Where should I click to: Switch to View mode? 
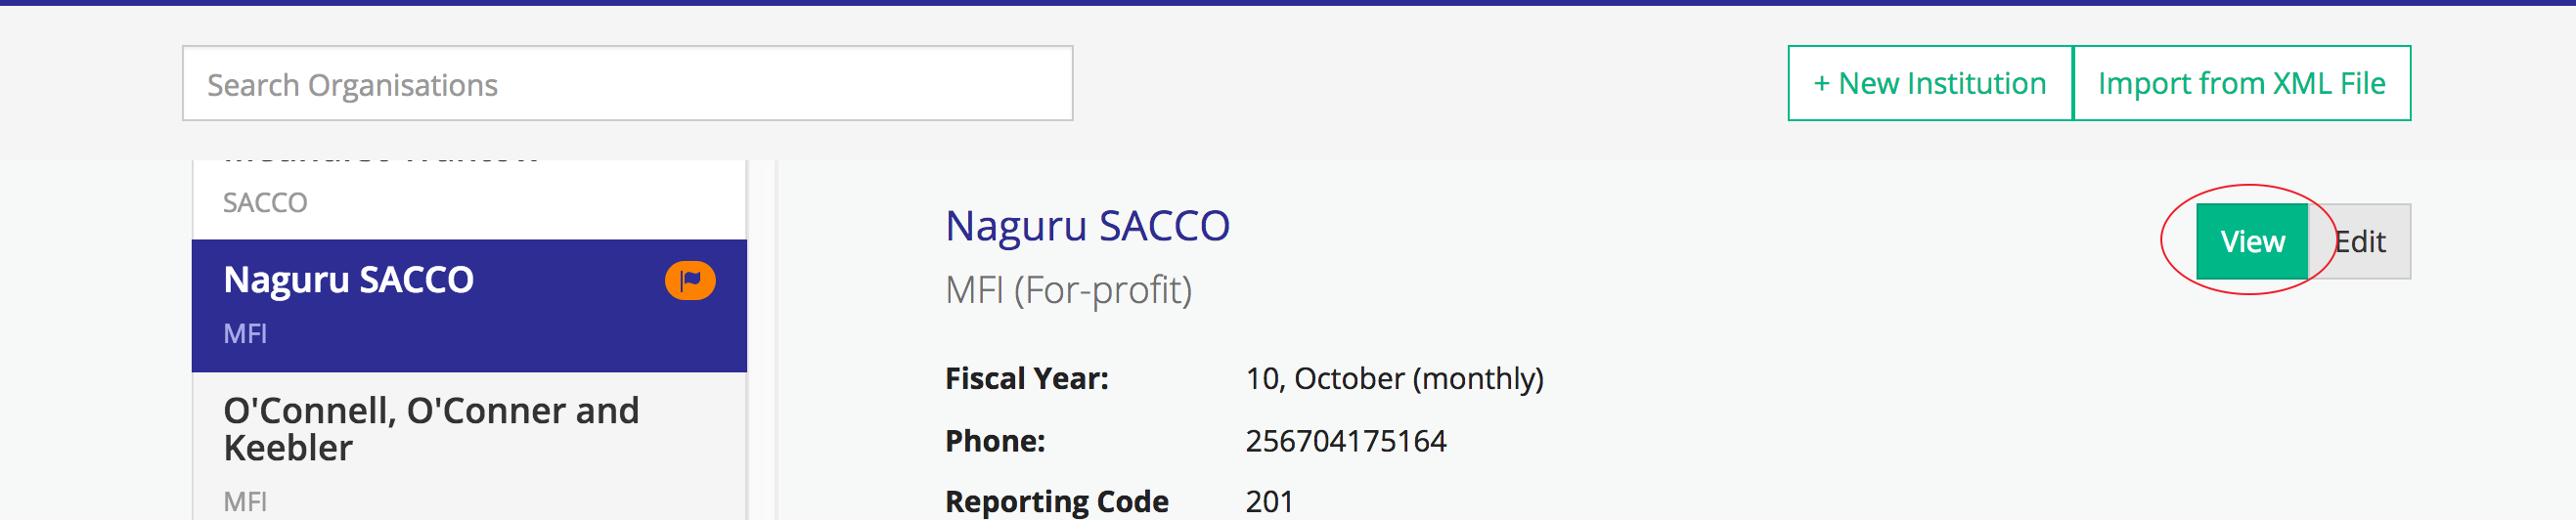[x=2251, y=242]
